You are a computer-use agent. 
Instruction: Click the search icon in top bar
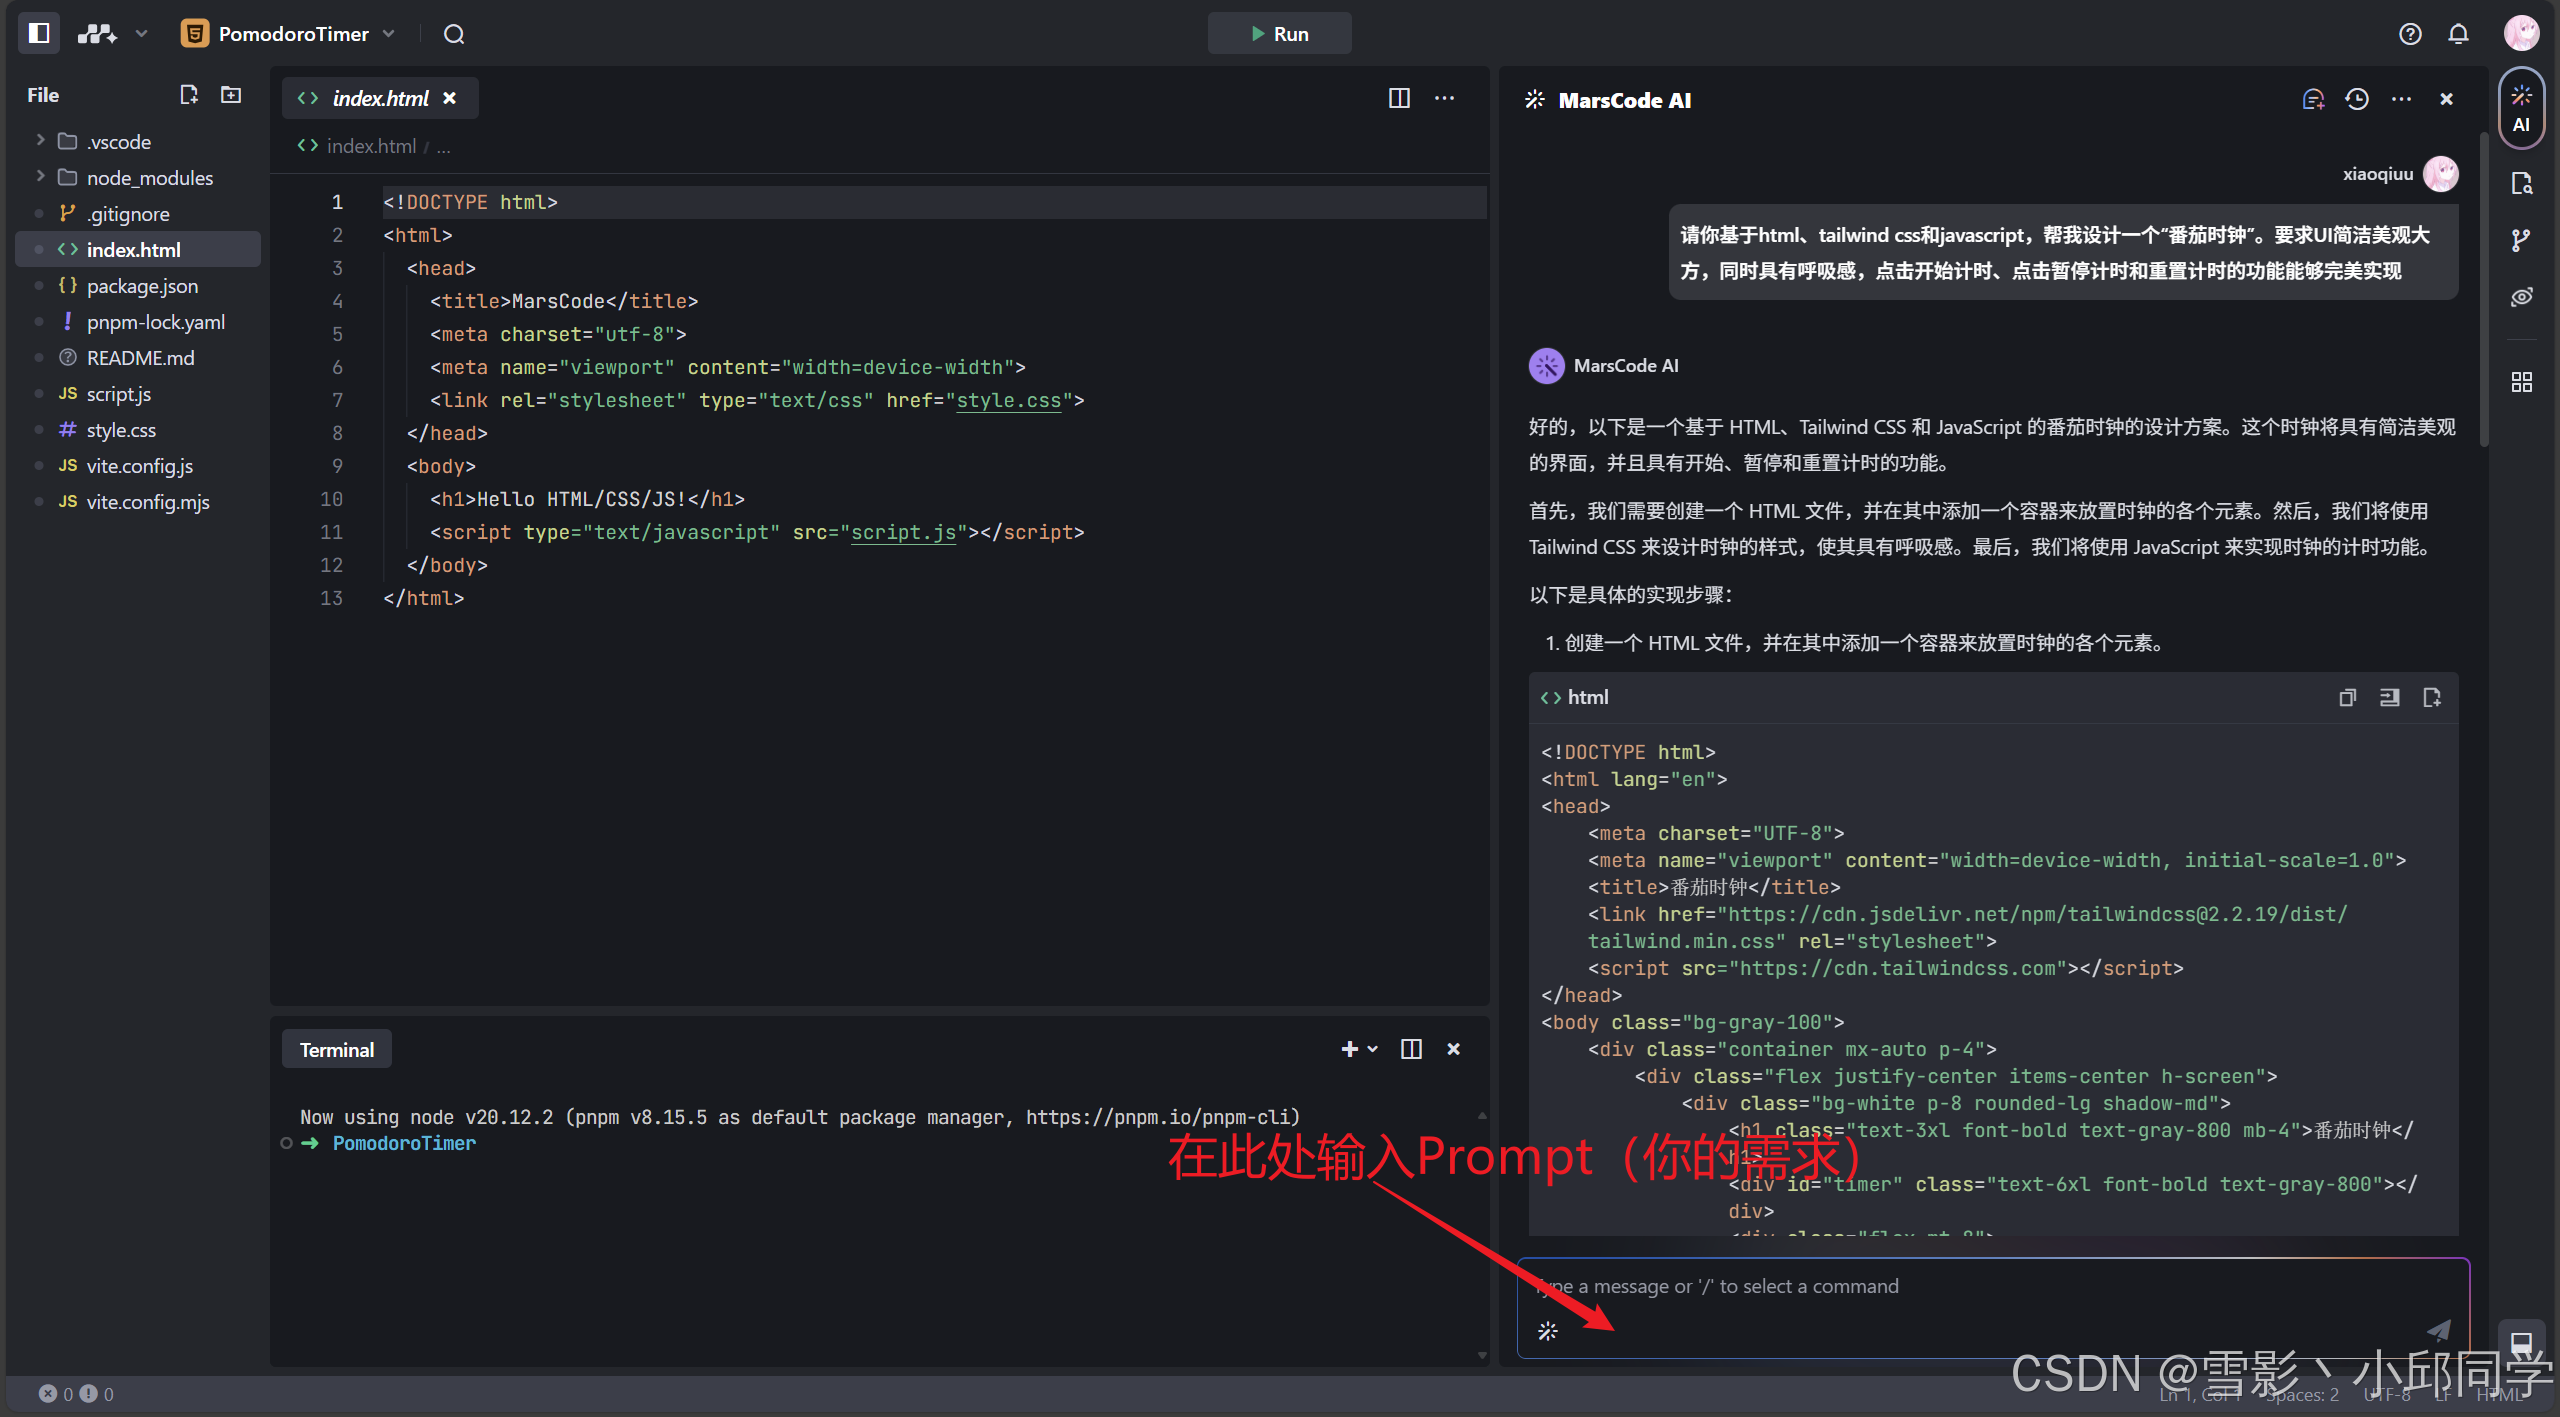pos(454,34)
